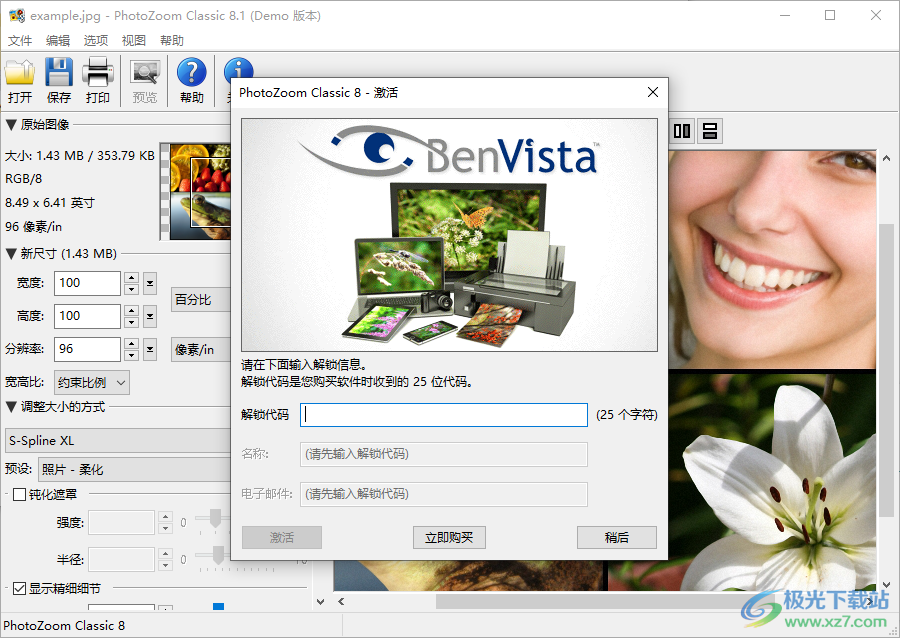
Task: Print using the 打印 toolbar icon
Action: [x=98, y=80]
